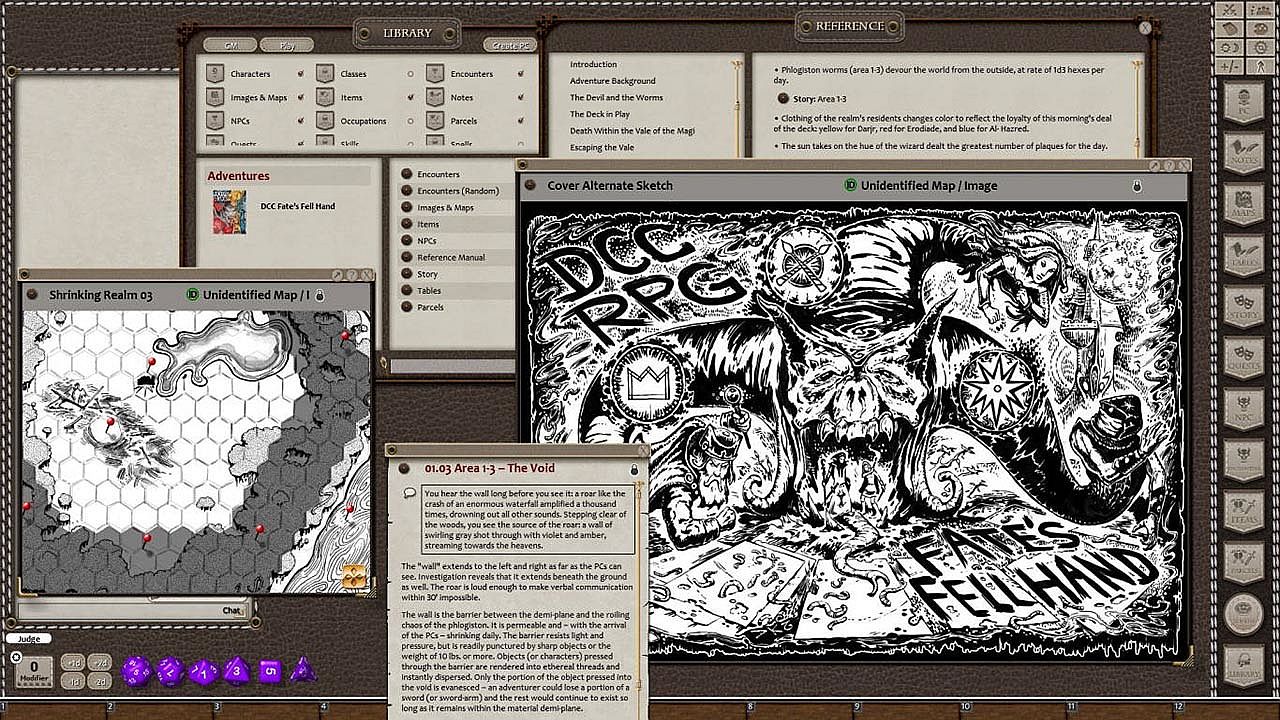The height and width of the screenshot is (720, 1280).
Task: Click the purple d4 pyramid die
Action: (303, 670)
